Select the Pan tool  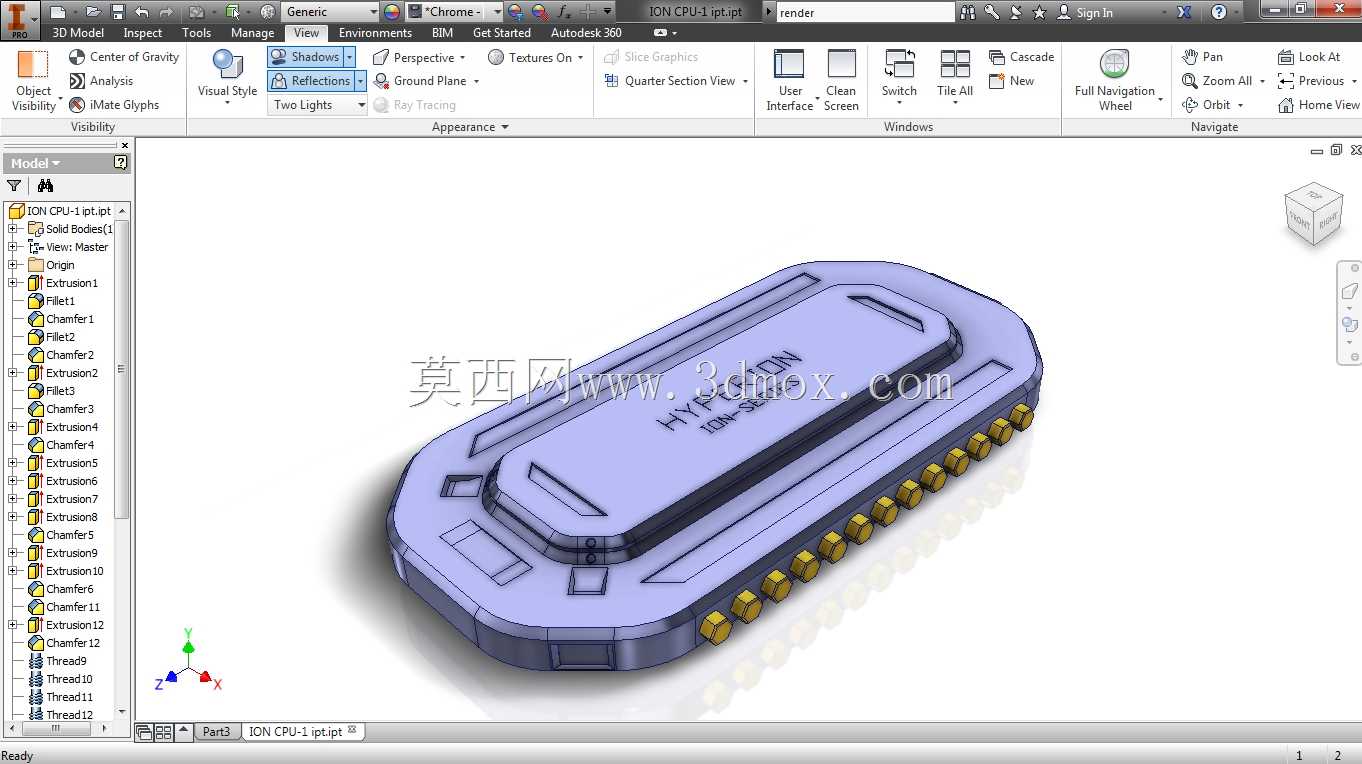coord(1202,57)
